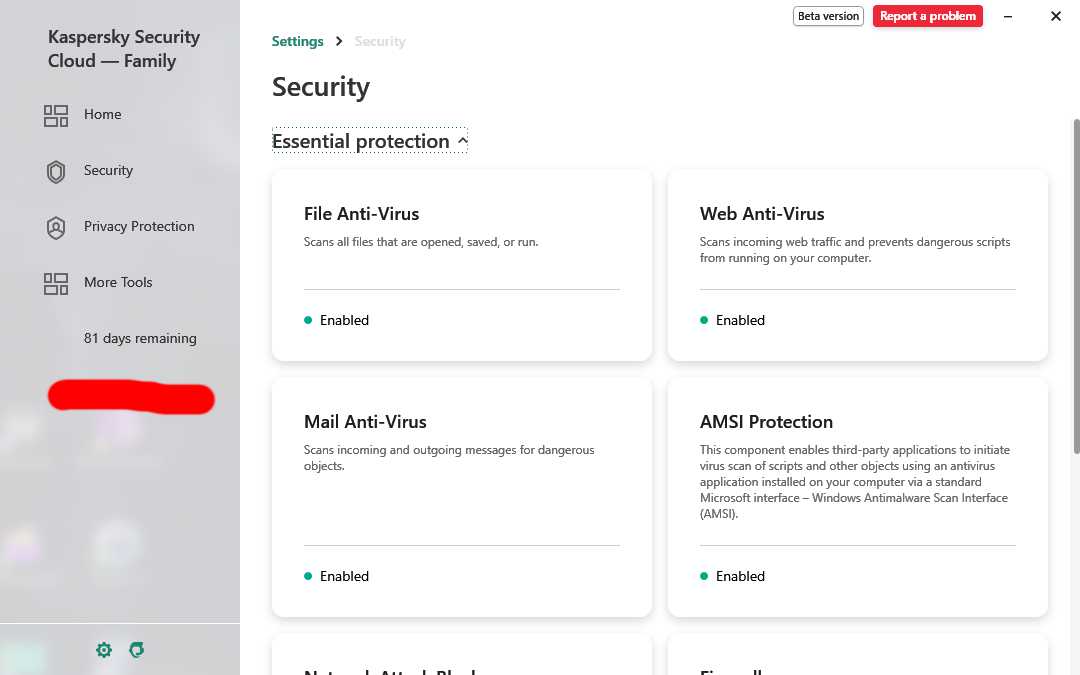Select the Privacy Protection menu item
1080x675 pixels.
pos(139,227)
